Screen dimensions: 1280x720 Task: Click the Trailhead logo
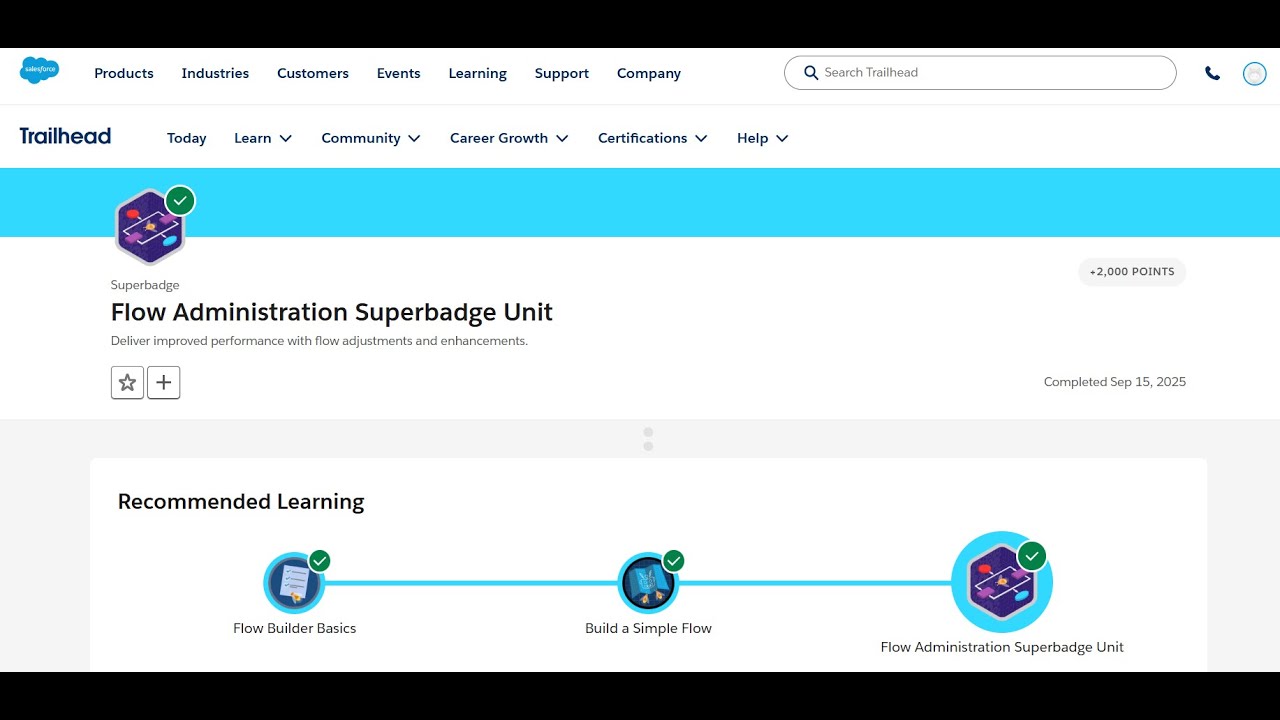tap(65, 136)
